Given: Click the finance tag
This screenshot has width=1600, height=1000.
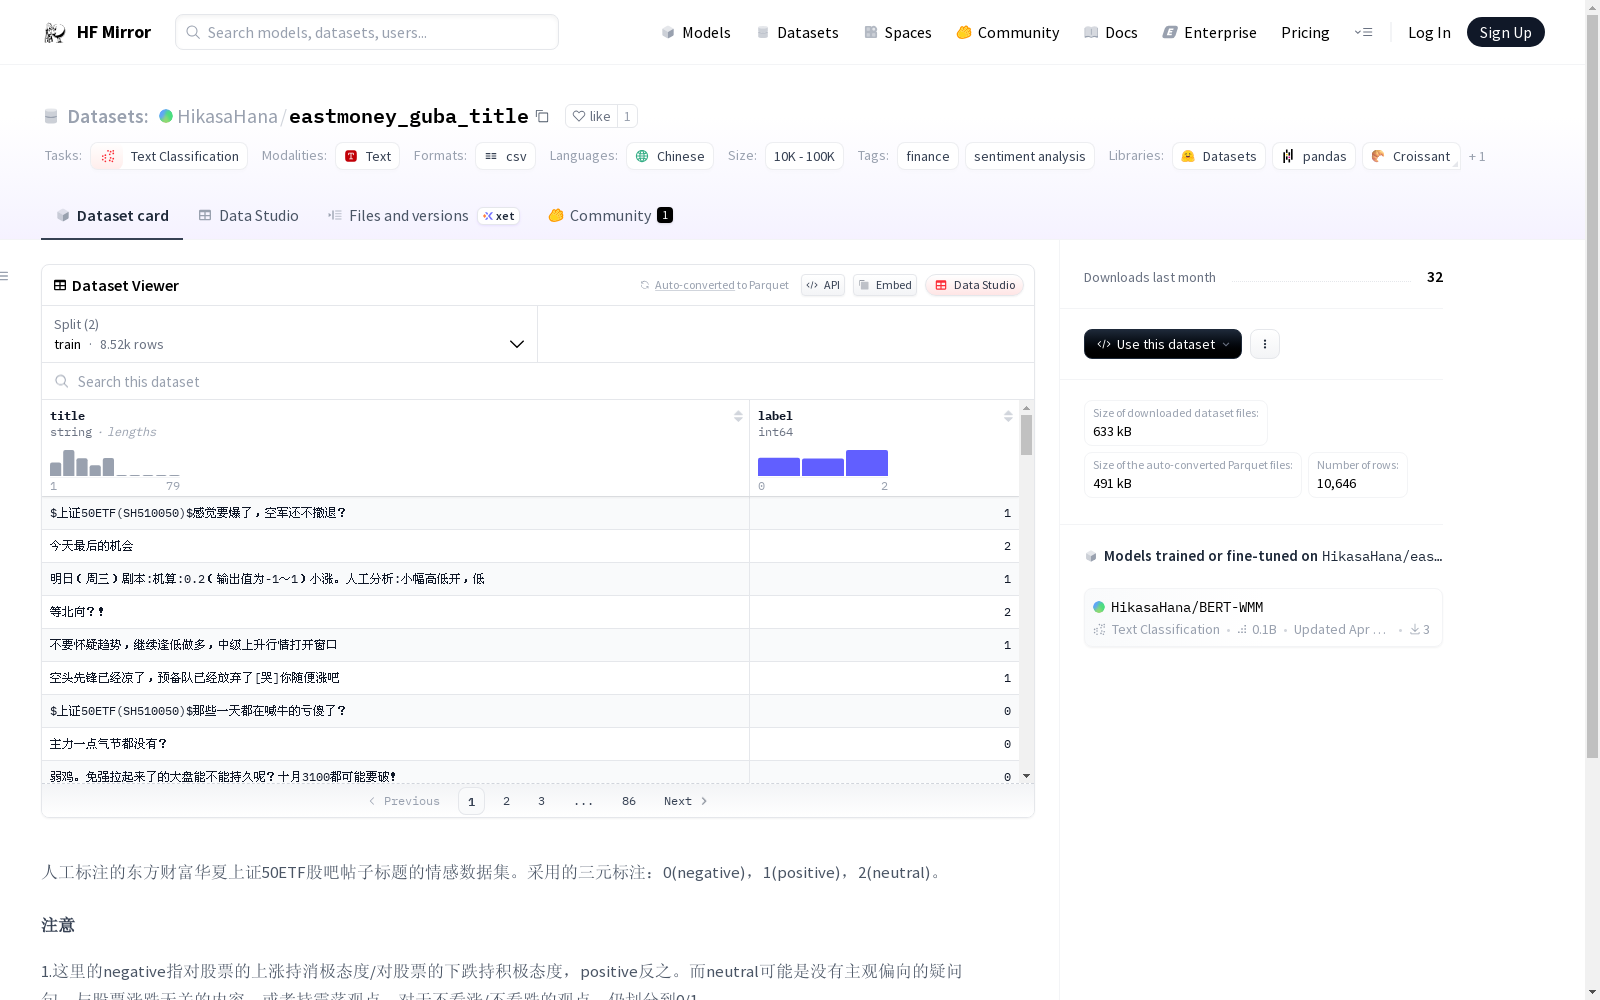Looking at the screenshot, I should click(928, 156).
